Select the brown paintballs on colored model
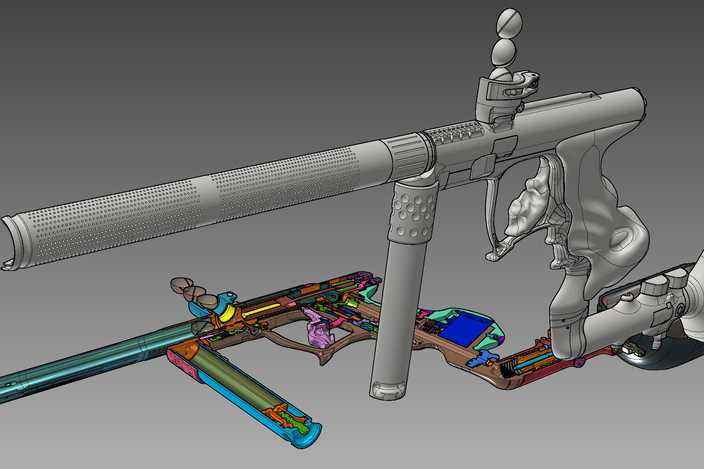The height and width of the screenshot is (469, 704). point(194,293)
